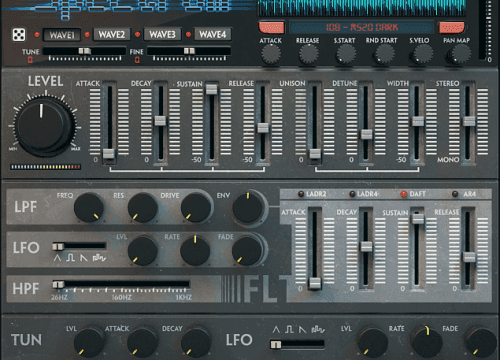Click the amp envelope DECAY fader
The width and height of the screenshot is (500, 360).
pyautogui.click(x=160, y=121)
